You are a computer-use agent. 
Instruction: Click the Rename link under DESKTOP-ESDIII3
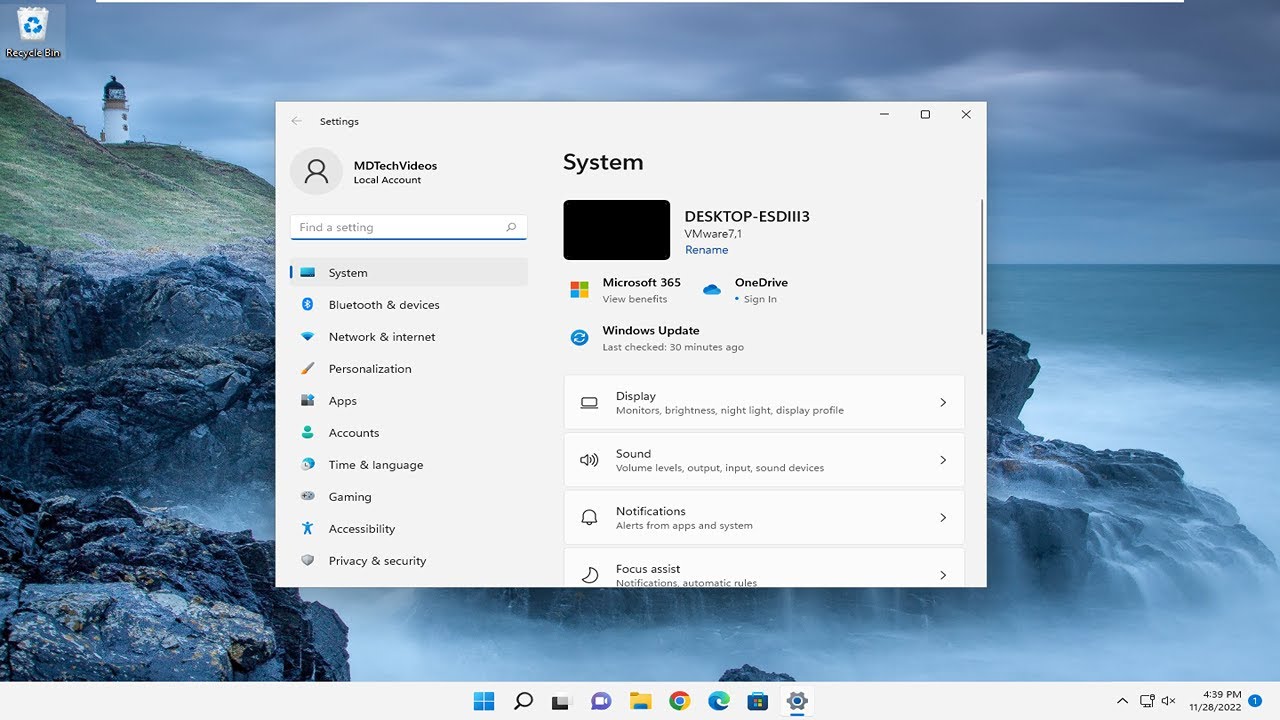pos(706,250)
